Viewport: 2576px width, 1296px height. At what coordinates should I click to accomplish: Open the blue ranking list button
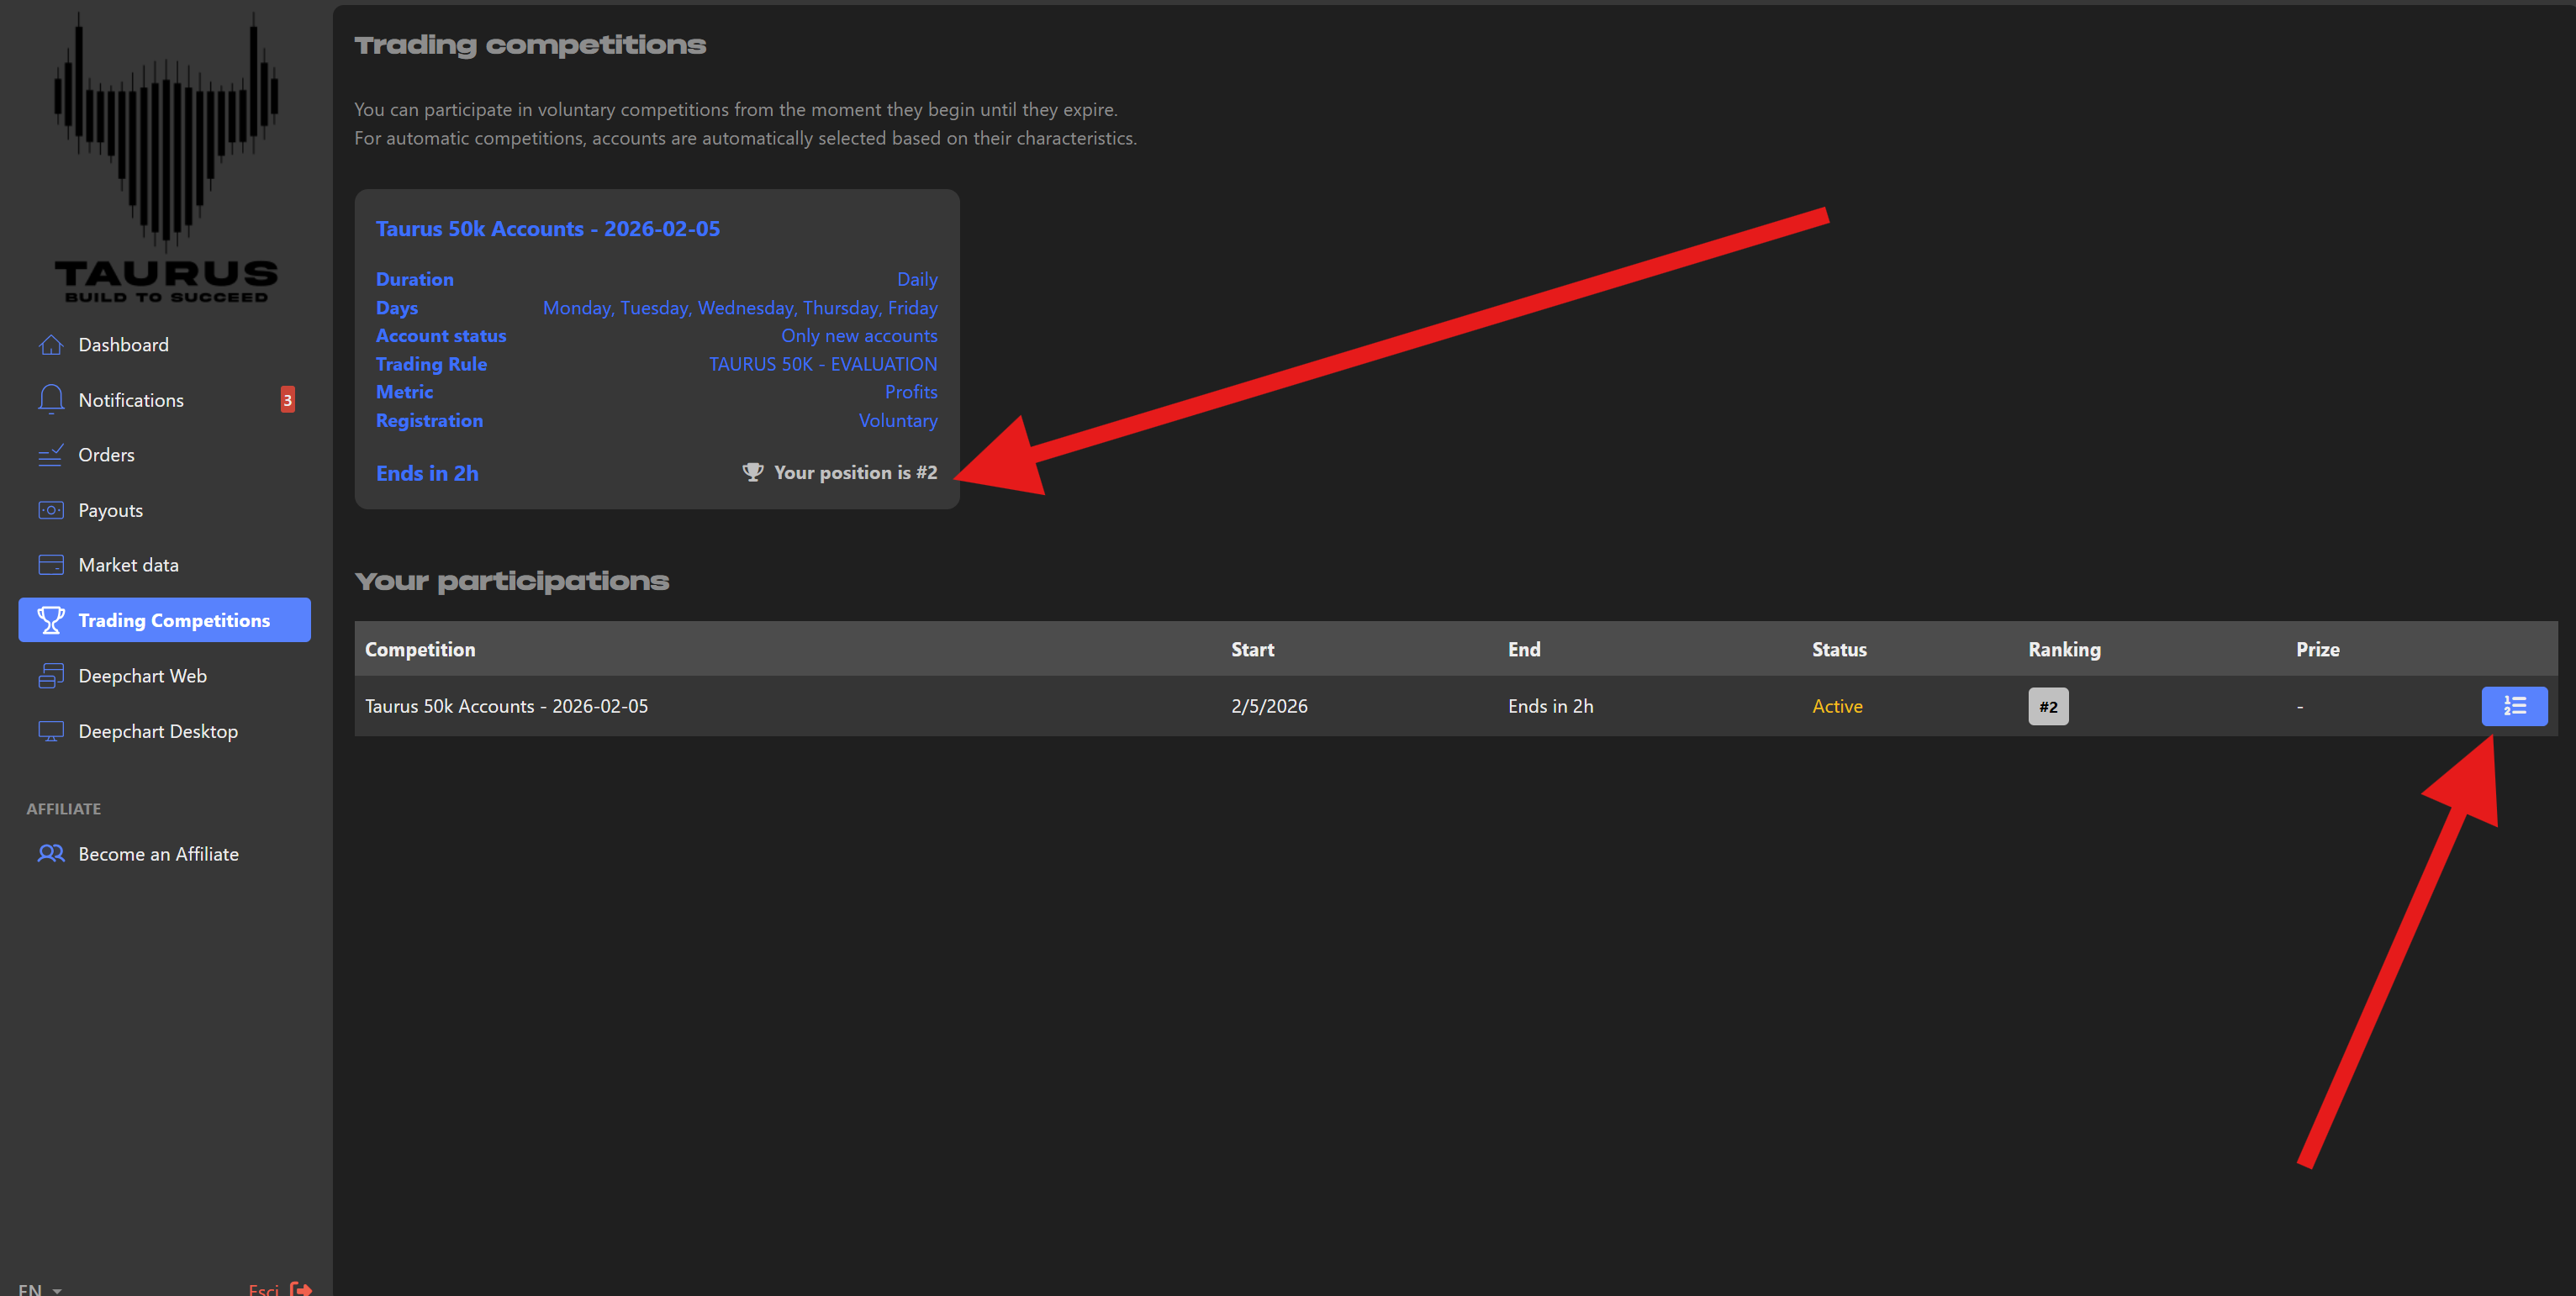tap(2513, 706)
